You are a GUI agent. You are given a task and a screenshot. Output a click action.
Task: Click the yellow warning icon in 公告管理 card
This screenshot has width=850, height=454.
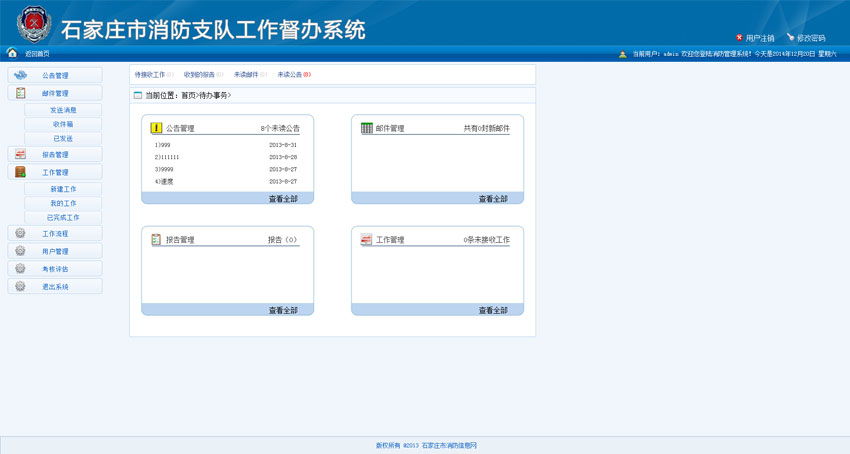coord(156,128)
